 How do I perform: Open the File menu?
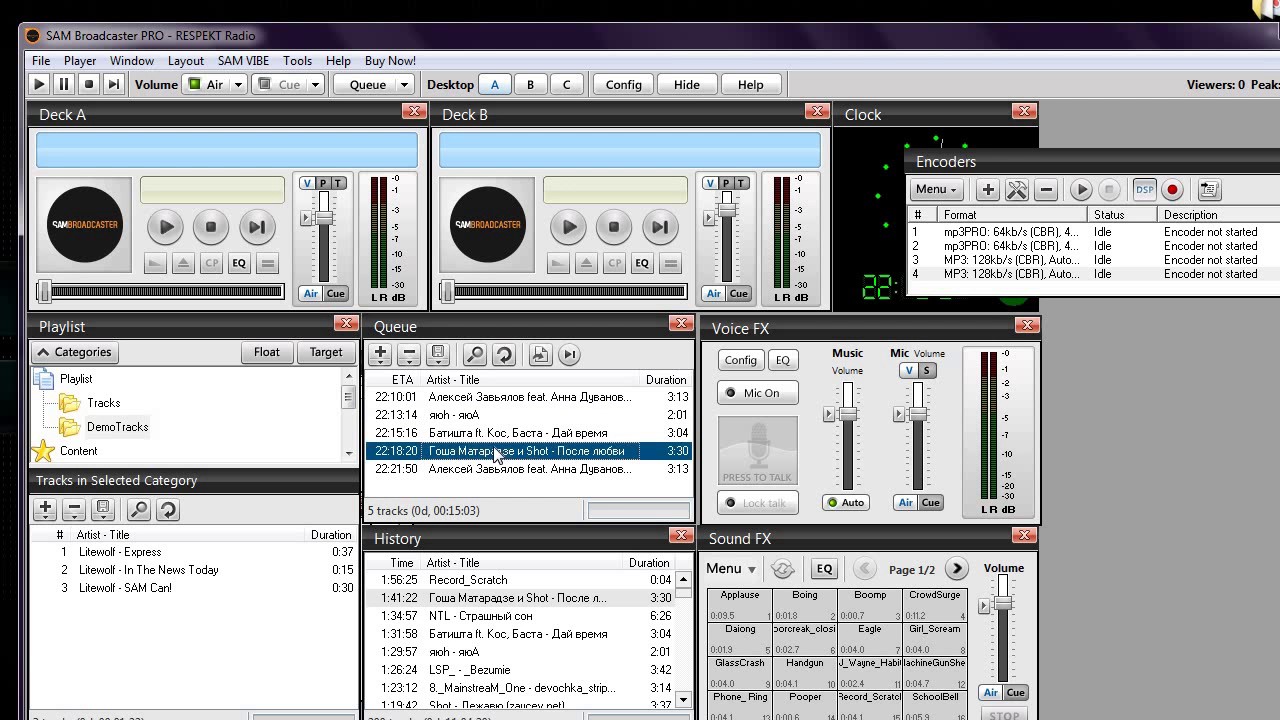tap(41, 60)
